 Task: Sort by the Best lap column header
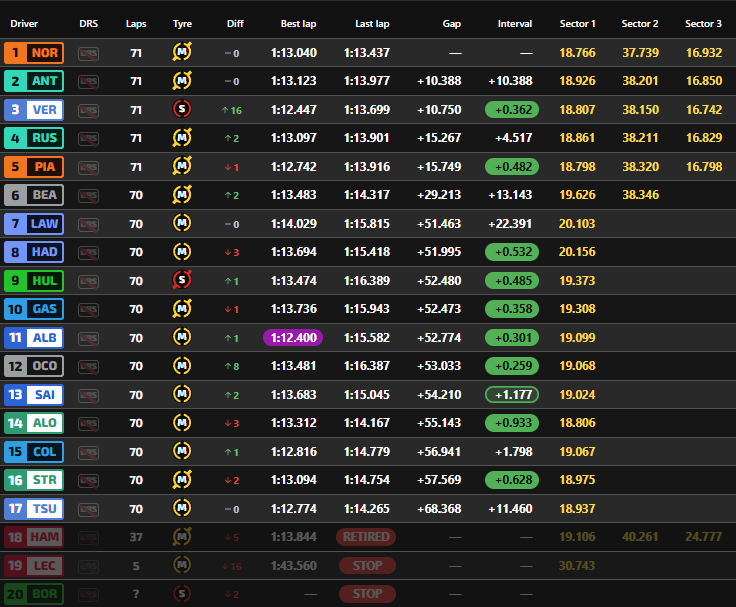coord(299,23)
